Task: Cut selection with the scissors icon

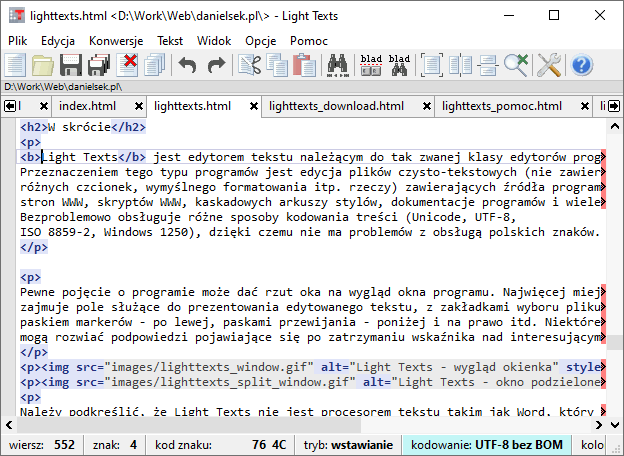Action: [x=249, y=66]
